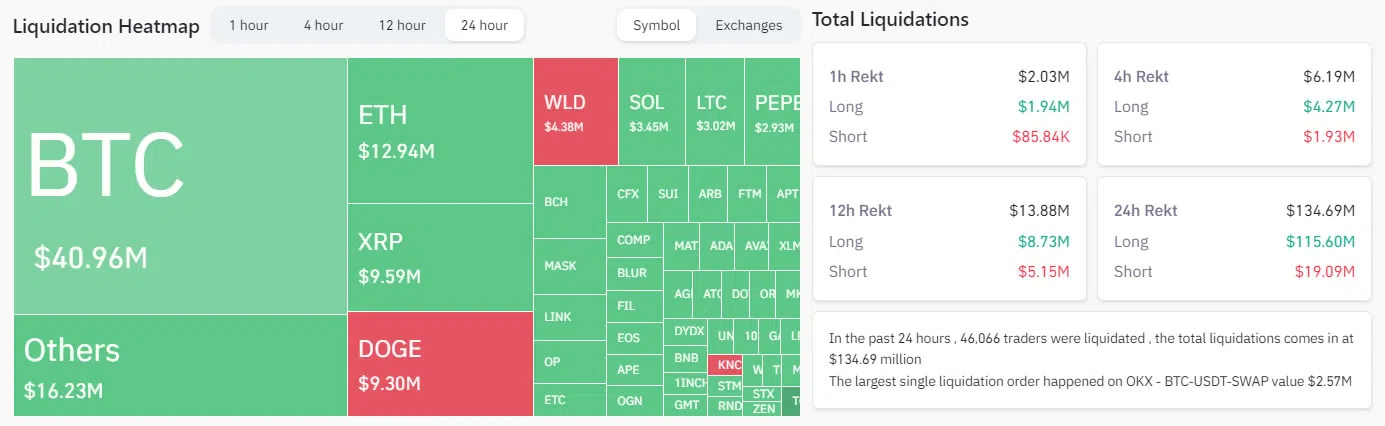Open the 24h Rekt liquidation card
Viewport: 1385px width, 426px height.
point(1233,239)
